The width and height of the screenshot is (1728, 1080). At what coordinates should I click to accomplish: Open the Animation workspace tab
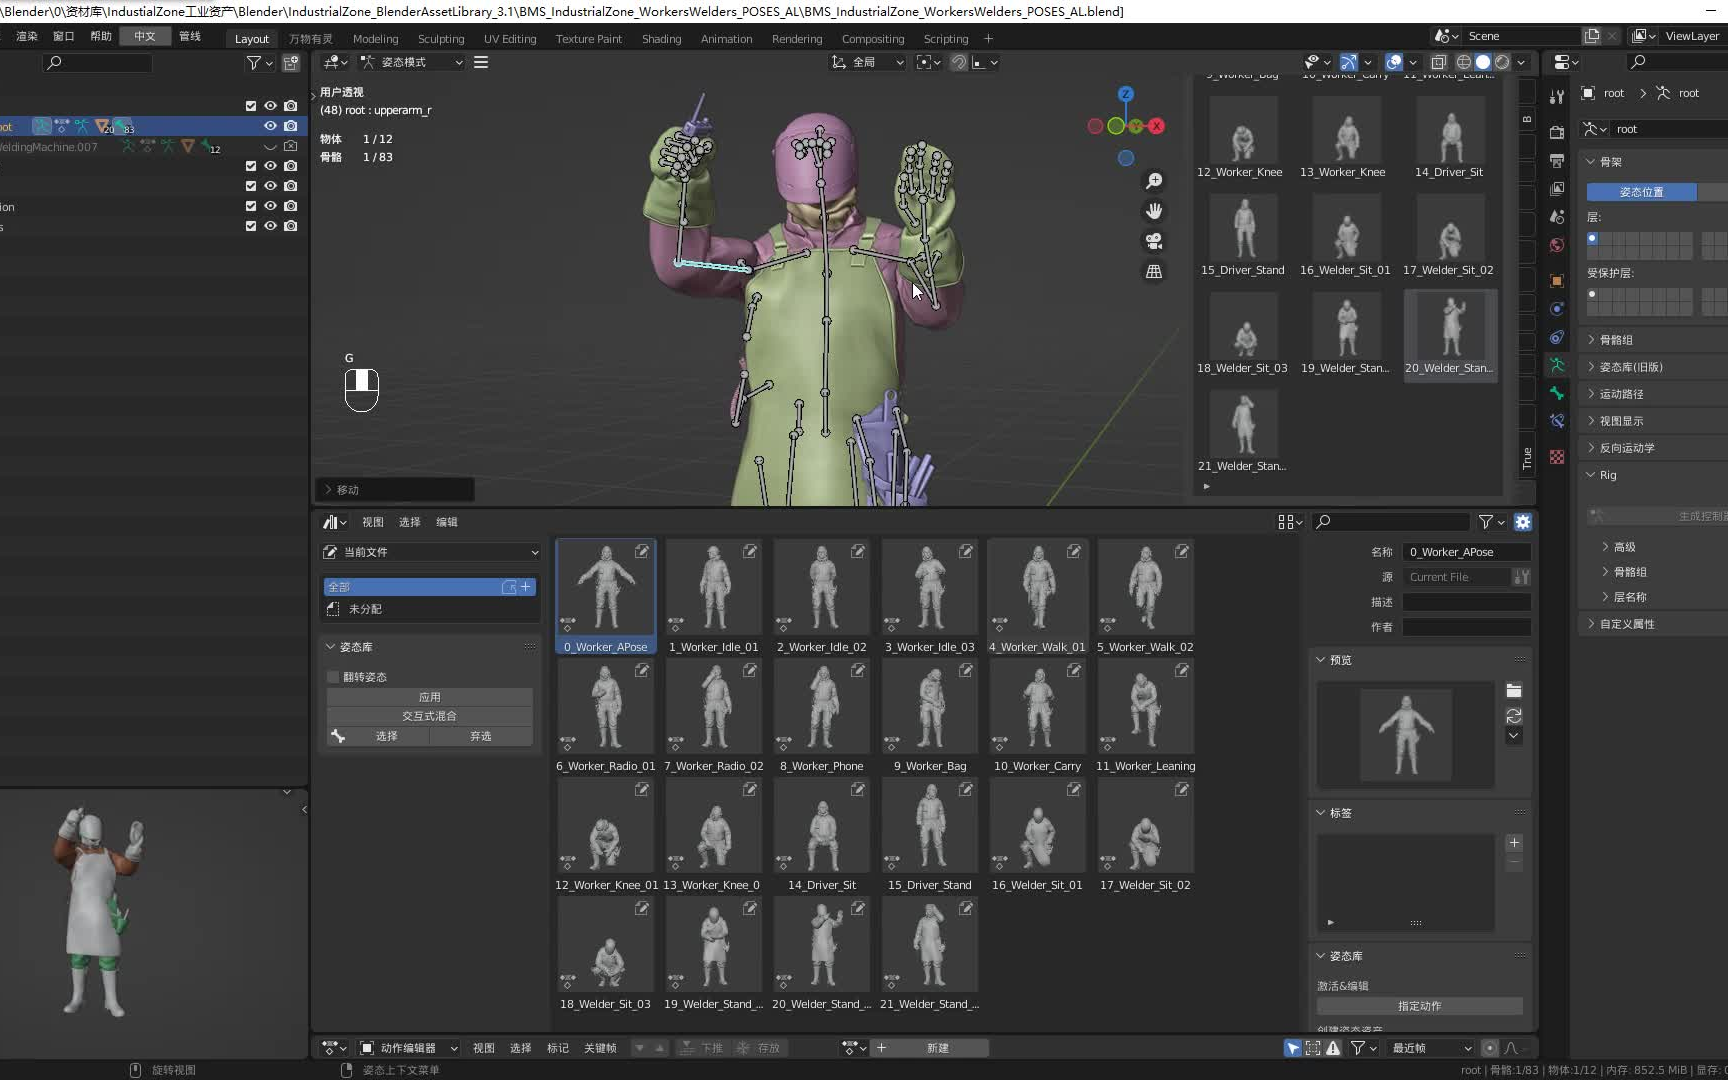pyautogui.click(x=726, y=39)
